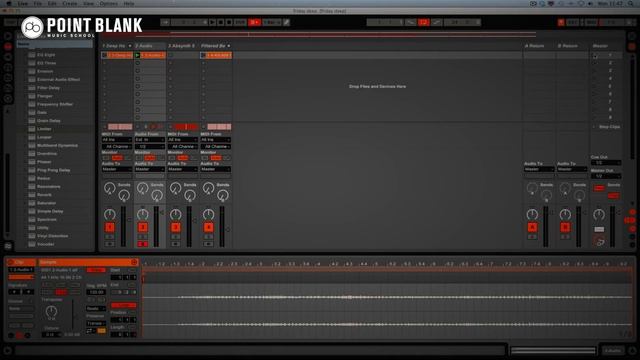
Task: Toggle Return A track activator
Action: pos(532,227)
